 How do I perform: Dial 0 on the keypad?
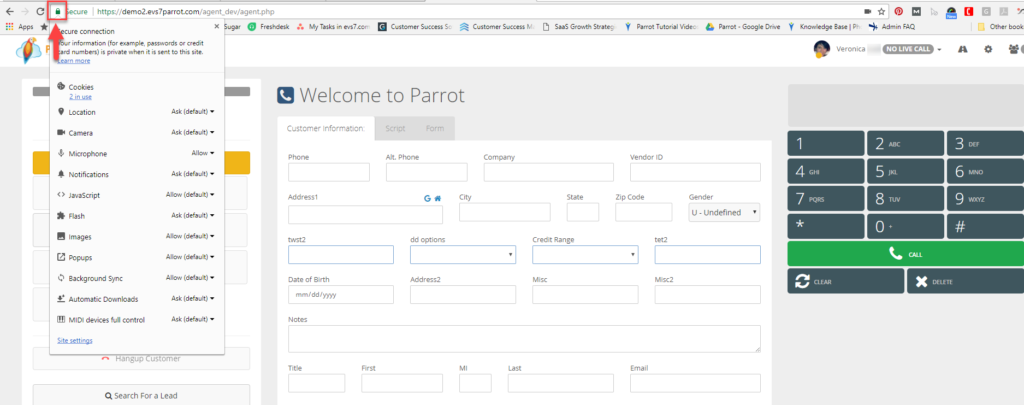tap(905, 227)
